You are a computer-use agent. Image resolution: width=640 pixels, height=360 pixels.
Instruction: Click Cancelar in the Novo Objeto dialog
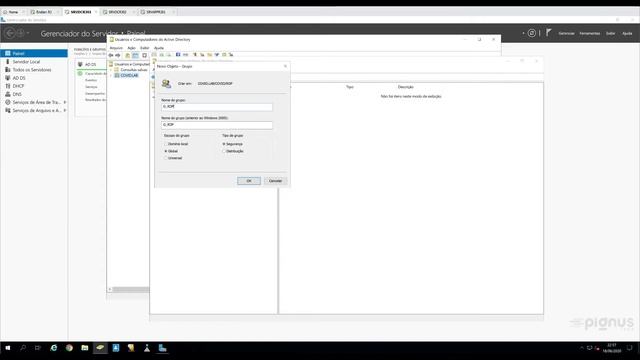click(x=276, y=181)
